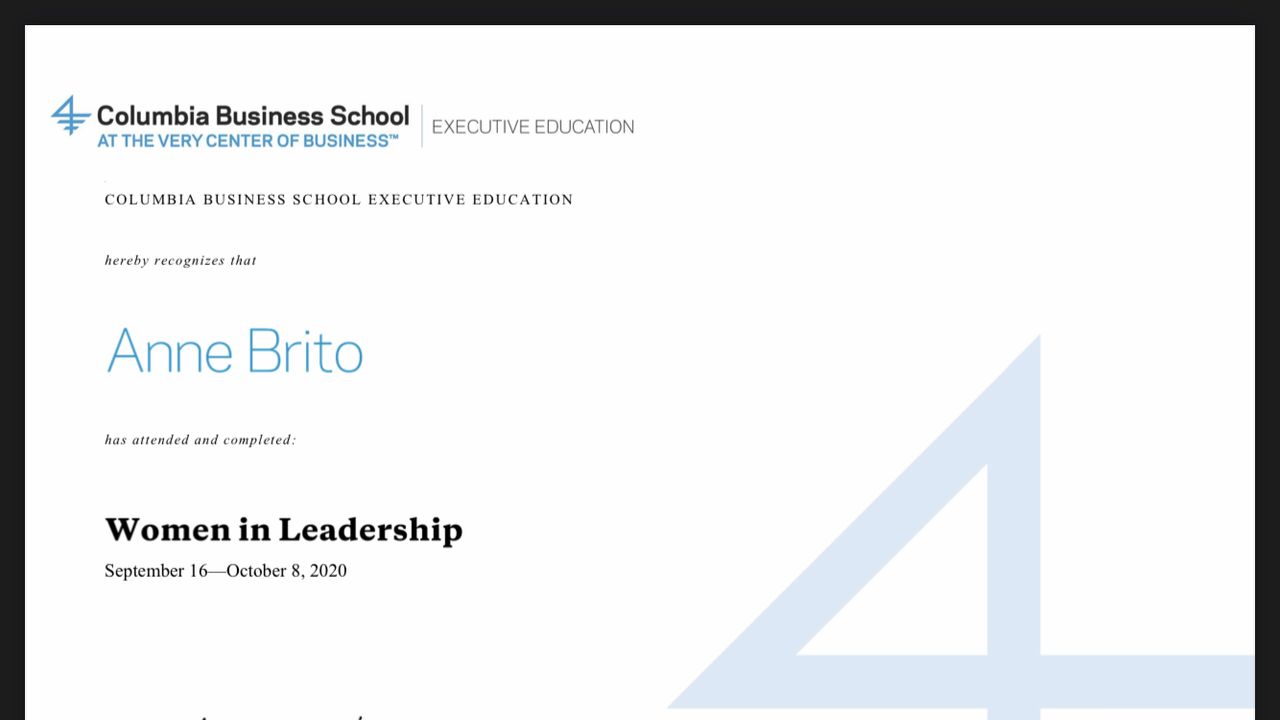Image resolution: width=1280 pixels, height=720 pixels.
Task: Click the "Columbia Business School" logo wordmark
Action: 253,116
